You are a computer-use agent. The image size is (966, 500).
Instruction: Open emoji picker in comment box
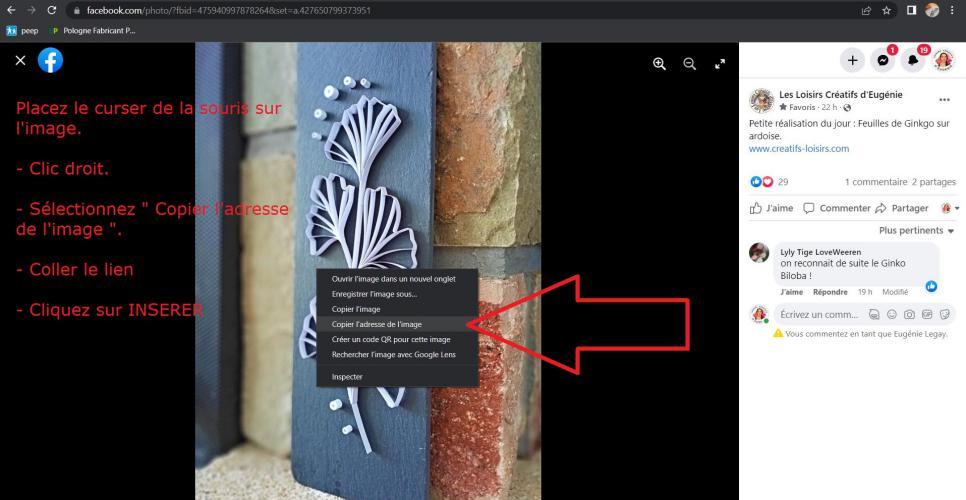(891, 315)
